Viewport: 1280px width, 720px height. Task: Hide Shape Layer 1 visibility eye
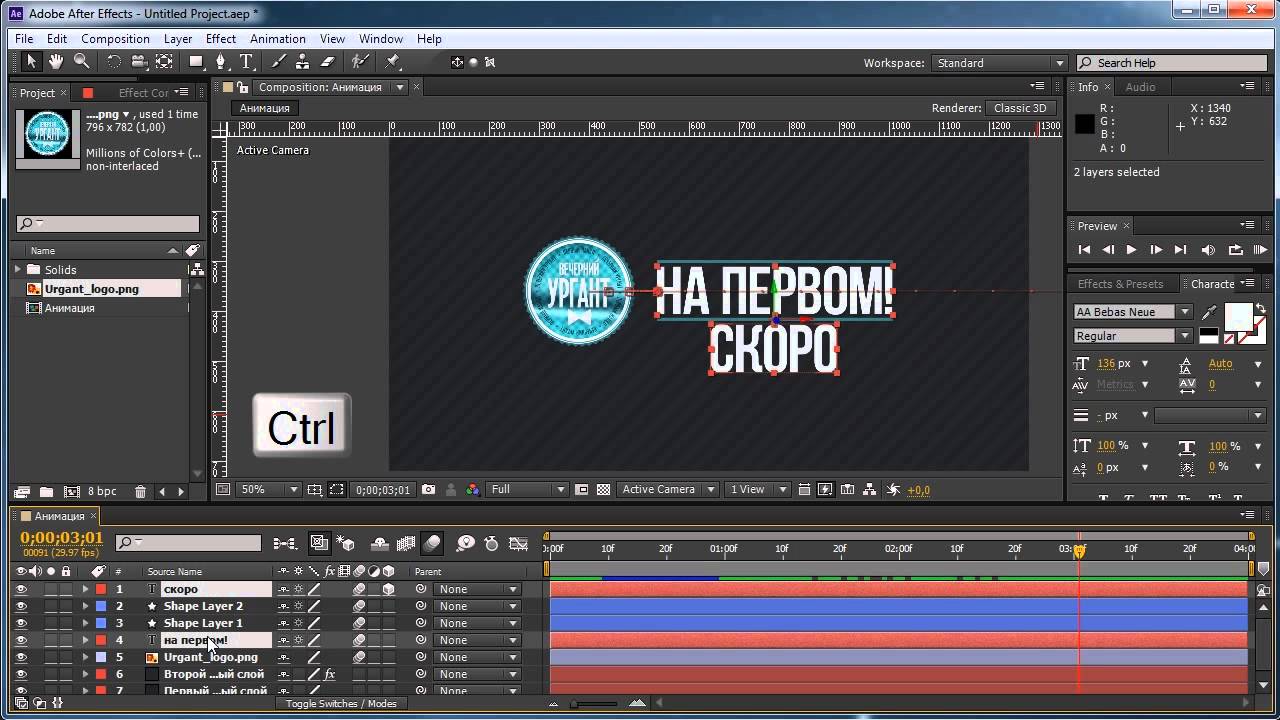(21, 623)
